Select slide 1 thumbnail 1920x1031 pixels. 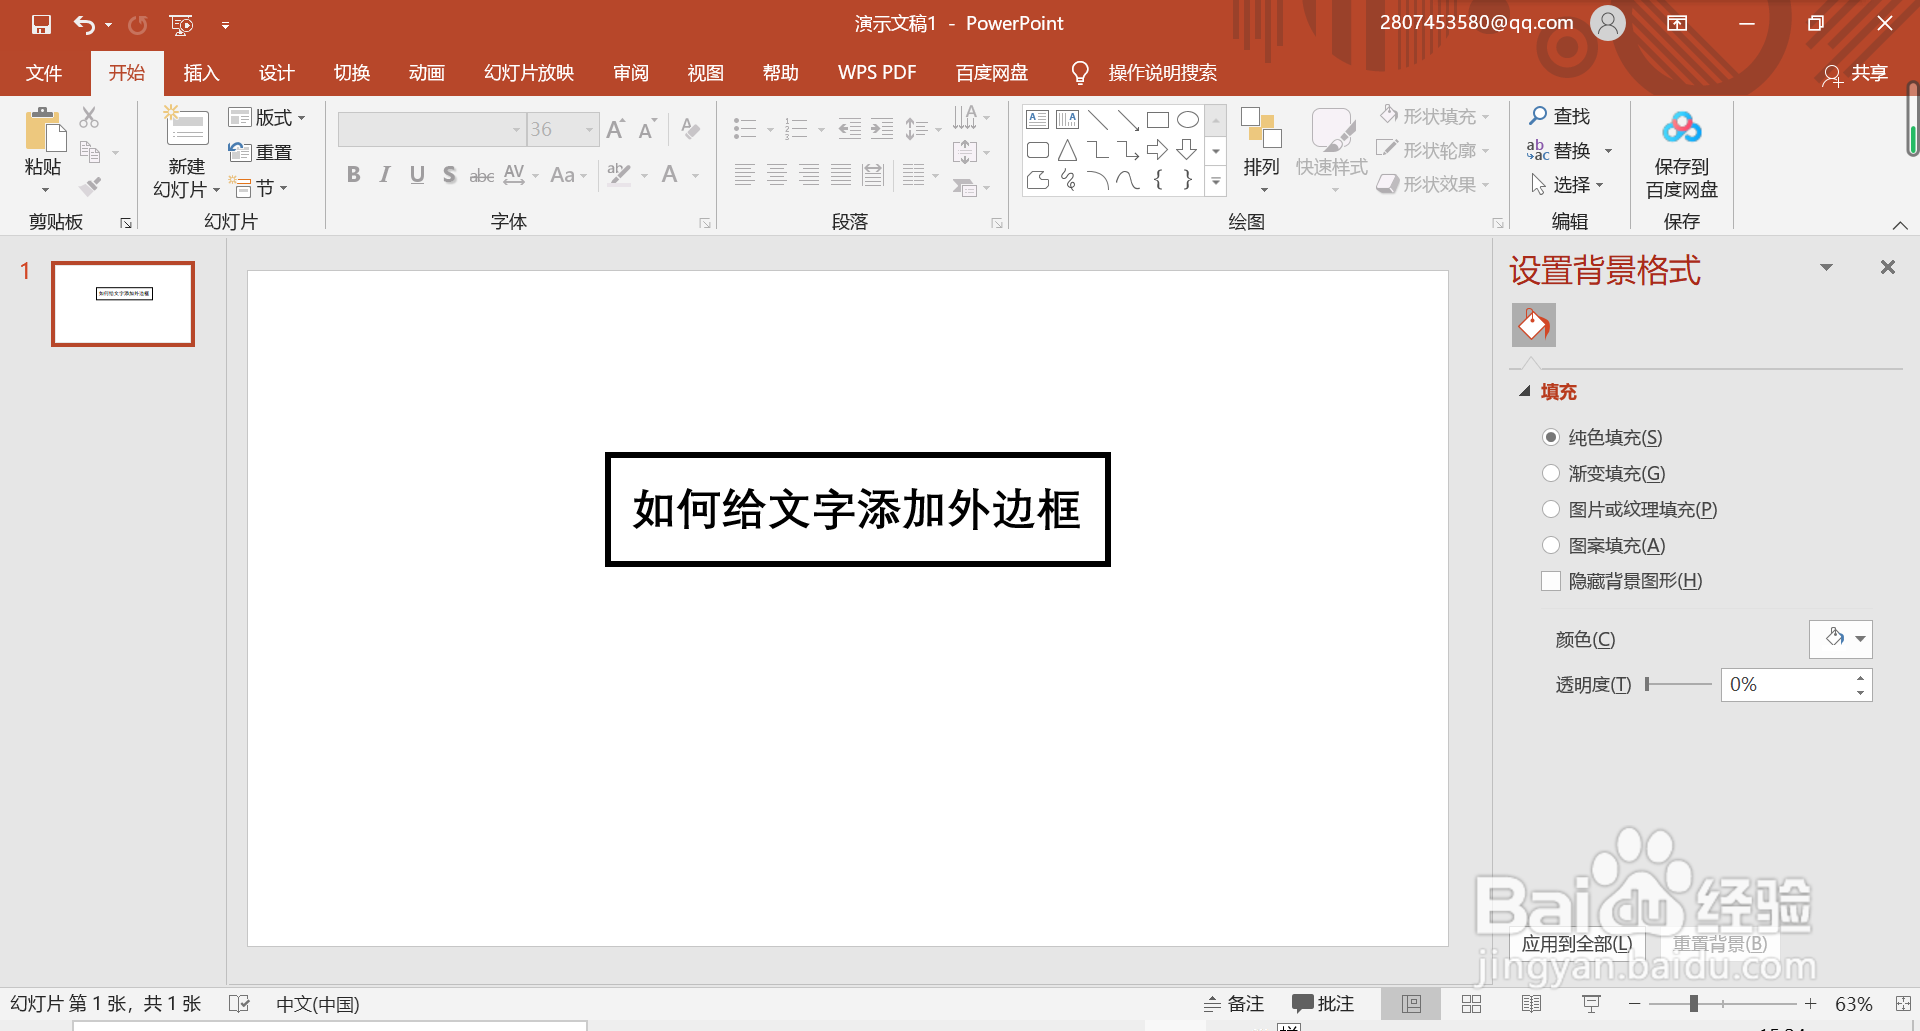coord(123,304)
